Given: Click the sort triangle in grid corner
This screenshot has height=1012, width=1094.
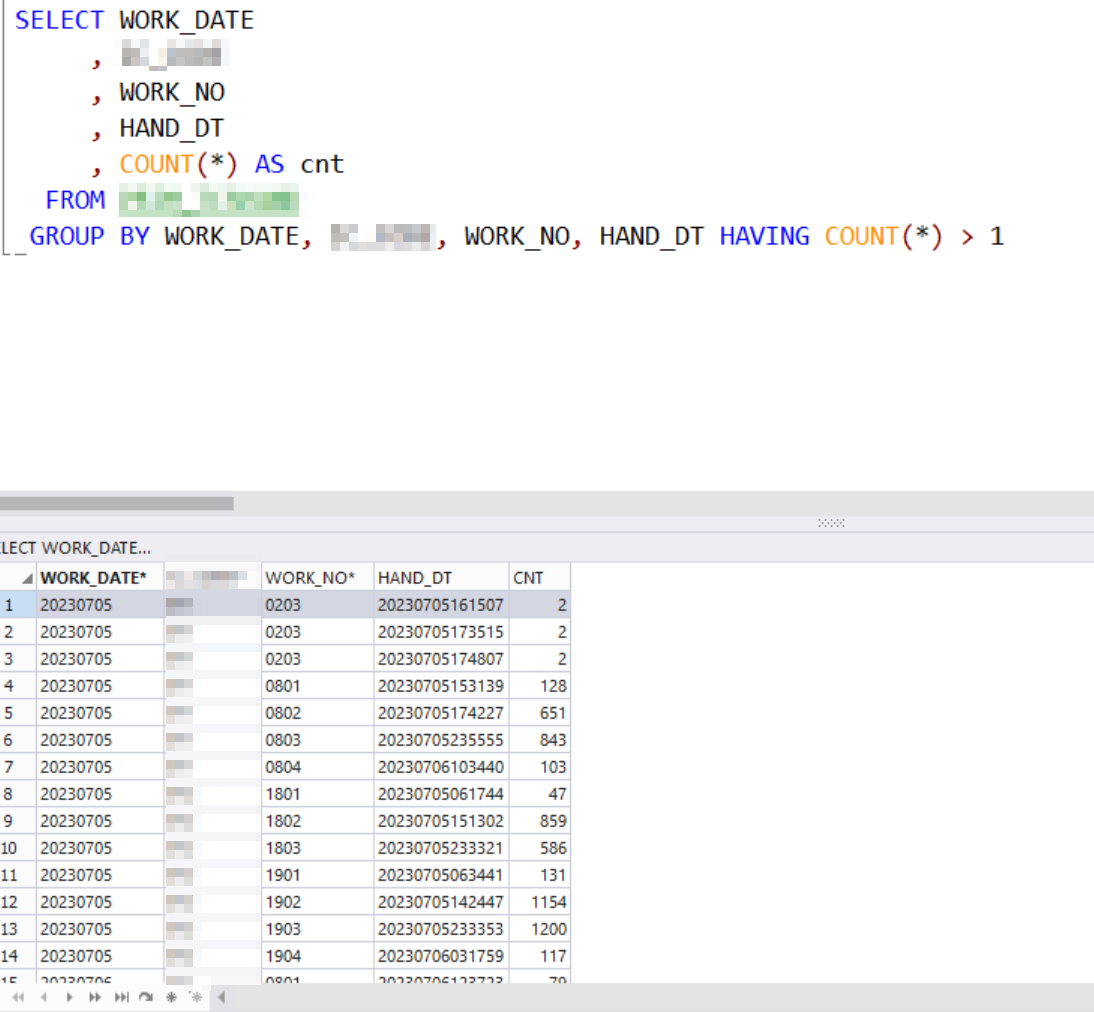Looking at the screenshot, I should [x=27, y=579].
